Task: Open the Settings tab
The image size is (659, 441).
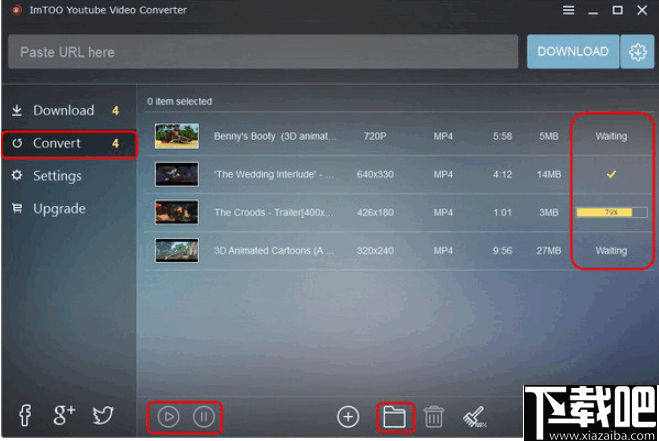Action: pyautogui.click(x=68, y=176)
